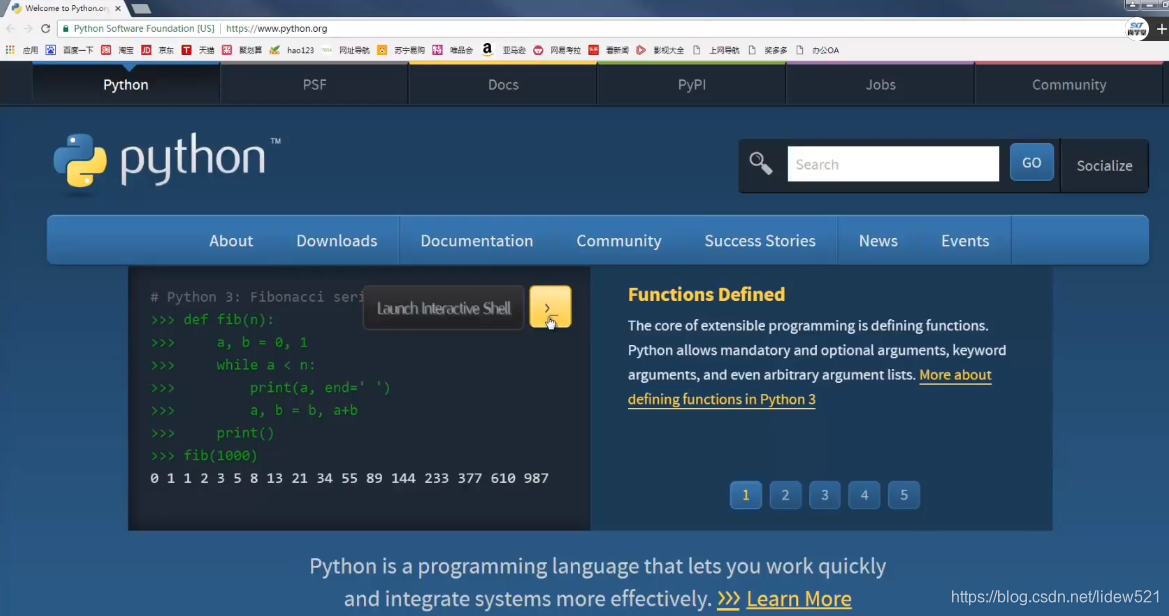Open the Documentation menu
This screenshot has height=616, width=1169.
coord(477,241)
